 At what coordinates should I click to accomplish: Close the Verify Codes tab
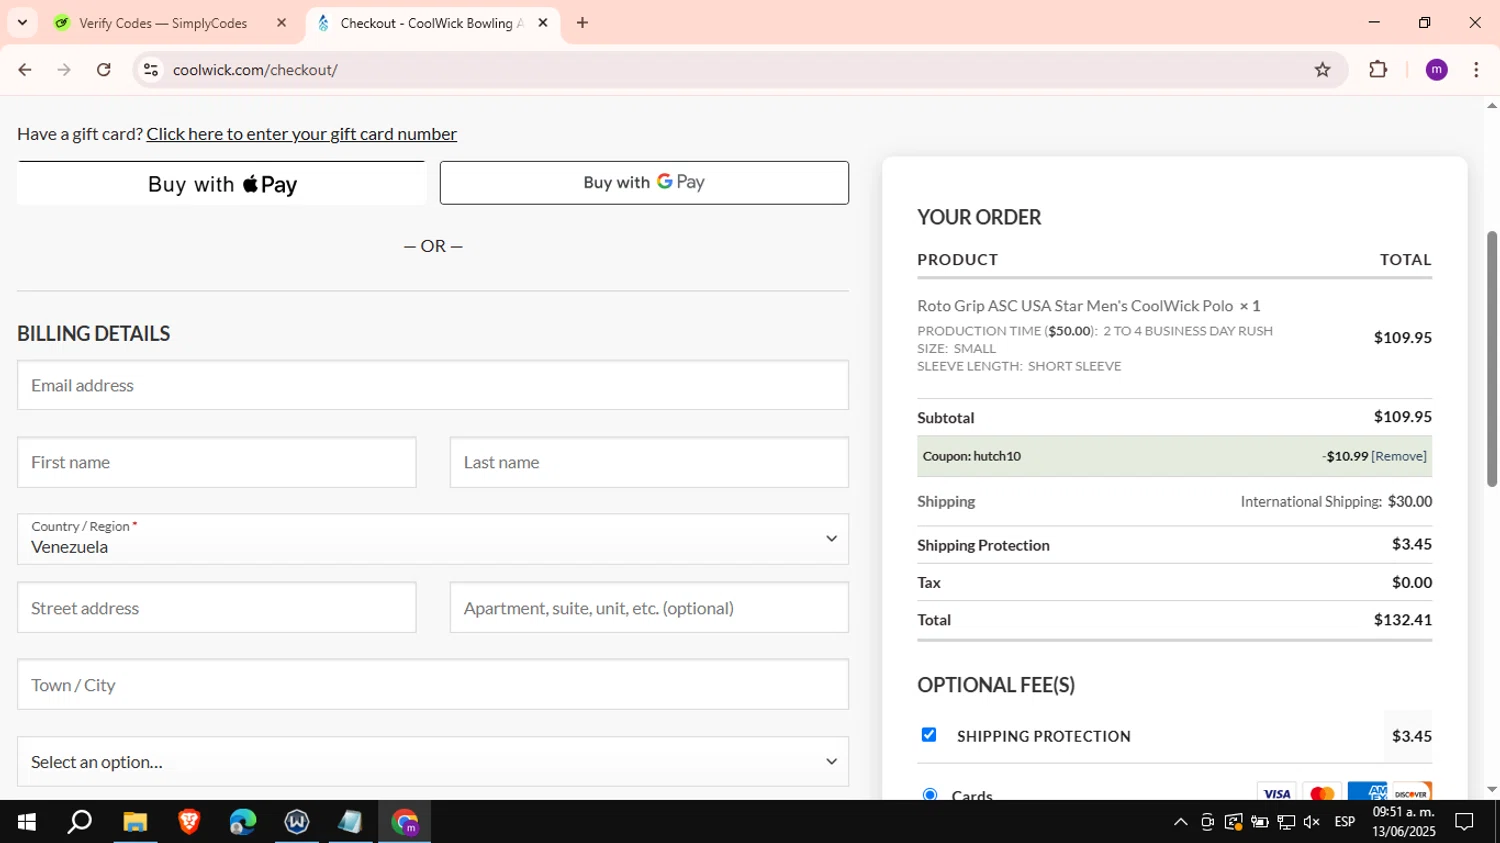pyautogui.click(x=281, y=23)
